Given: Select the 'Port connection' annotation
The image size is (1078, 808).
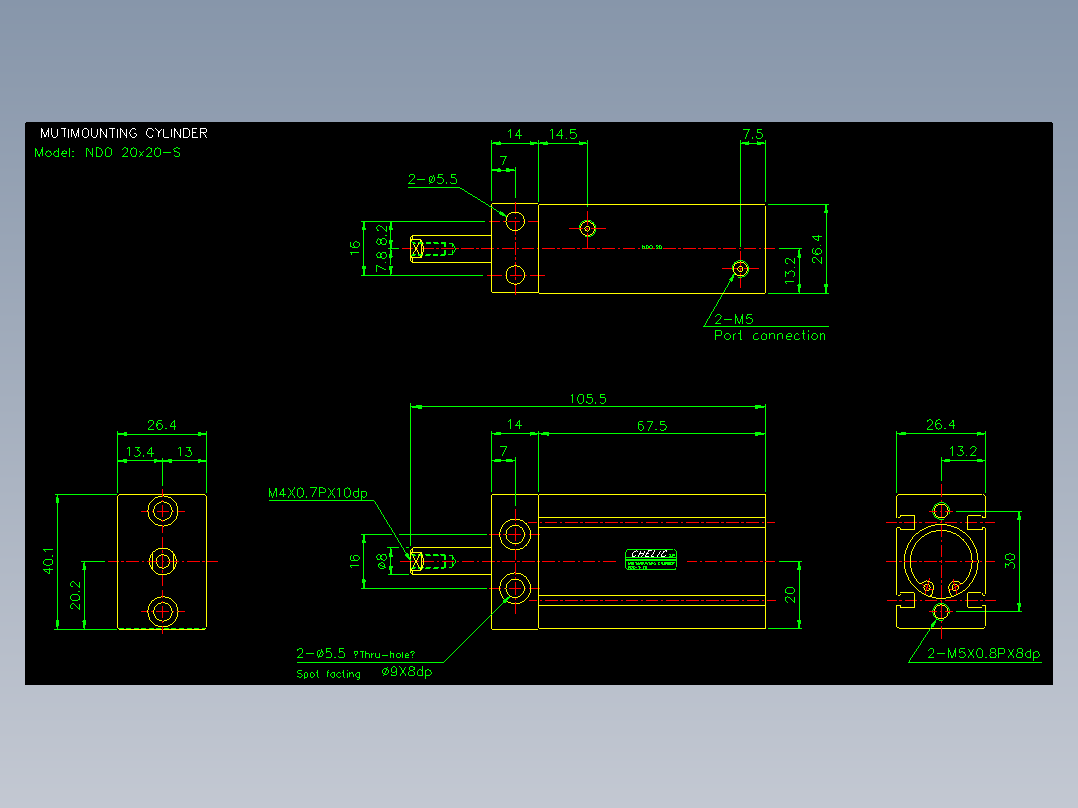Looking at the screenshot, I should (769, 336).
